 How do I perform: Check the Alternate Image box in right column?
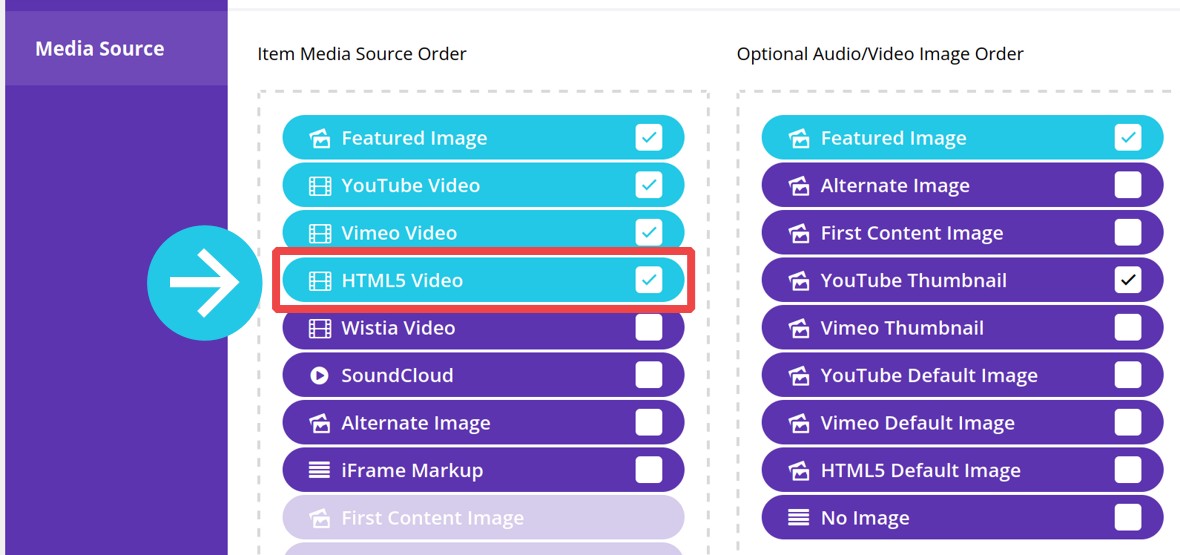click(x=1128, y=185)
